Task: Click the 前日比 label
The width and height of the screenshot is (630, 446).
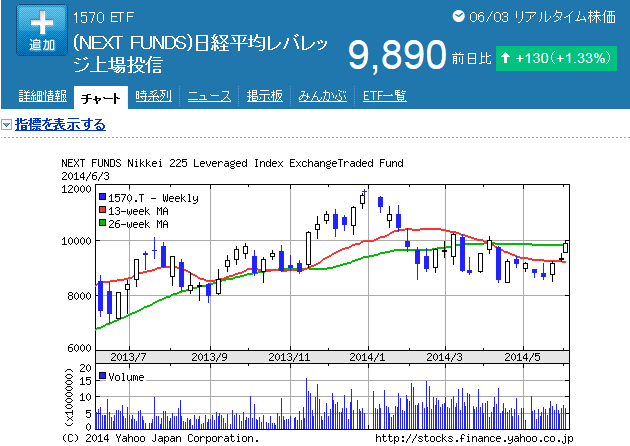Action: tap(472, 59)
